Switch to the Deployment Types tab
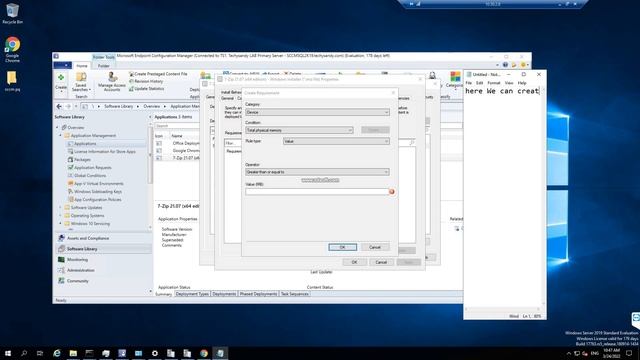Viewport: 640px width, 360px height. click(192, 294)
